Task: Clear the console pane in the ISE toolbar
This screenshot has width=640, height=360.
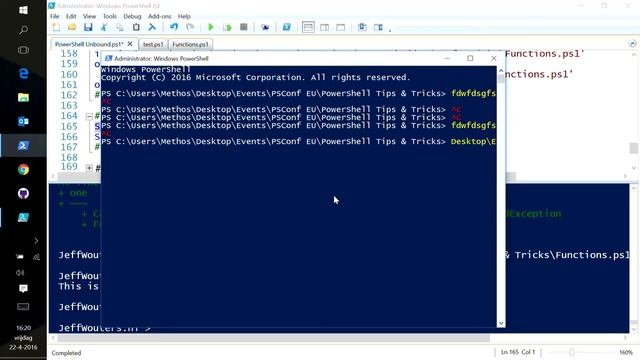Action: click(x=152, y=27)
